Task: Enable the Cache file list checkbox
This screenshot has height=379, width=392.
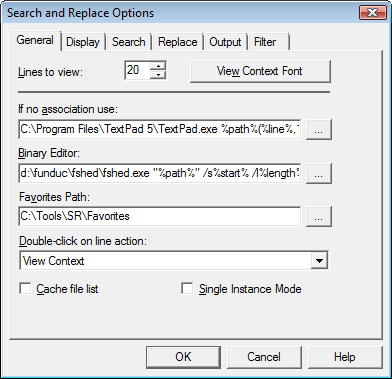Action: pyautogui.click(x=25, y=288)
